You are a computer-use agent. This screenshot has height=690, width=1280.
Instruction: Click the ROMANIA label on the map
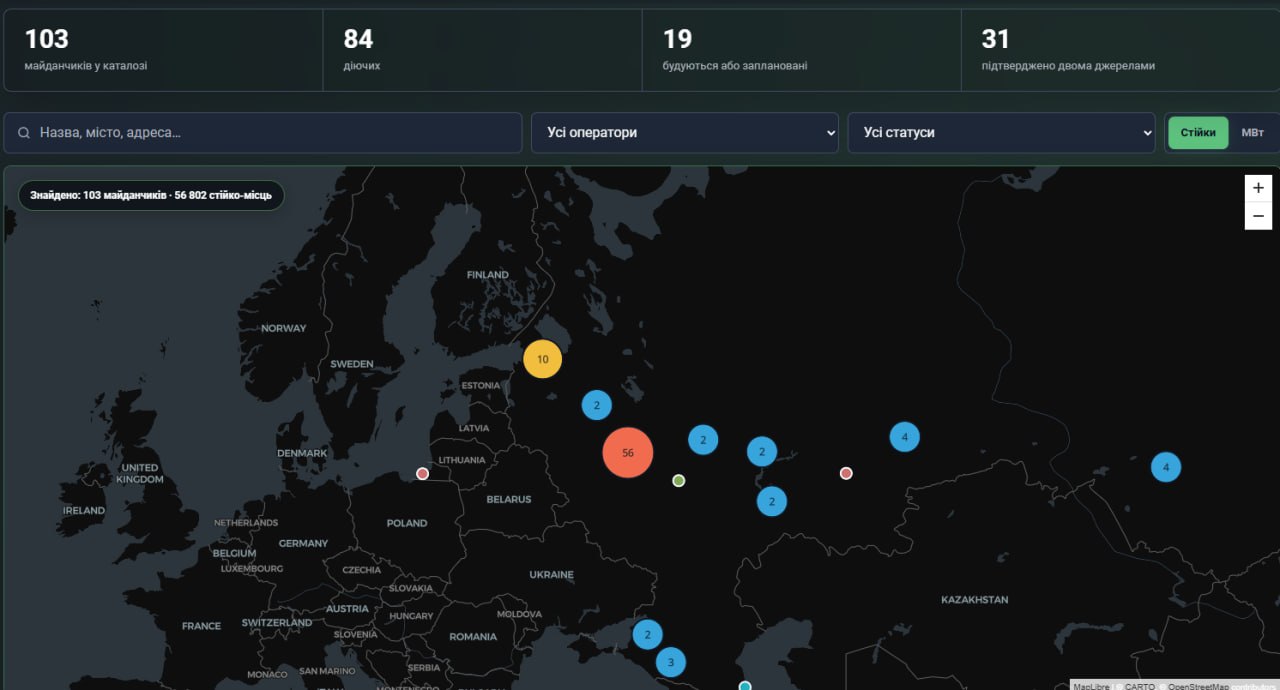(473, 637)
